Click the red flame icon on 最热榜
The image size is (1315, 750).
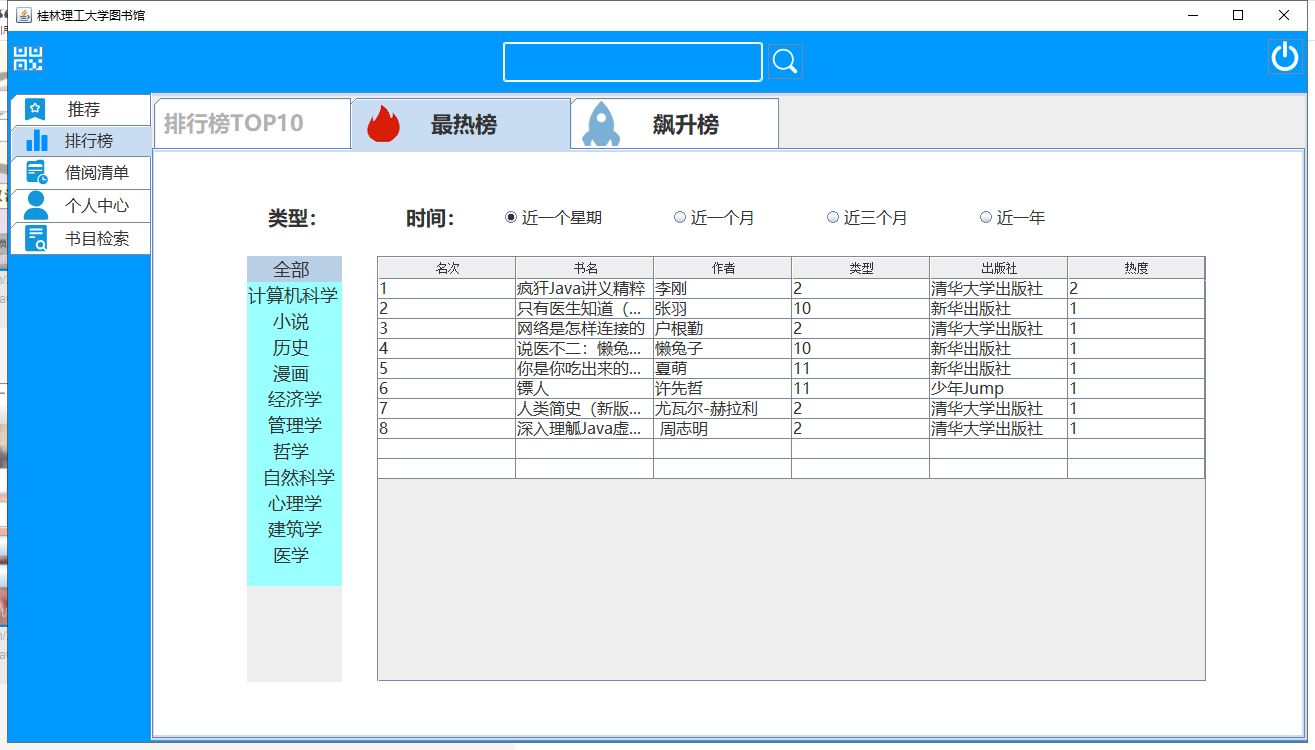pos(384,125)
